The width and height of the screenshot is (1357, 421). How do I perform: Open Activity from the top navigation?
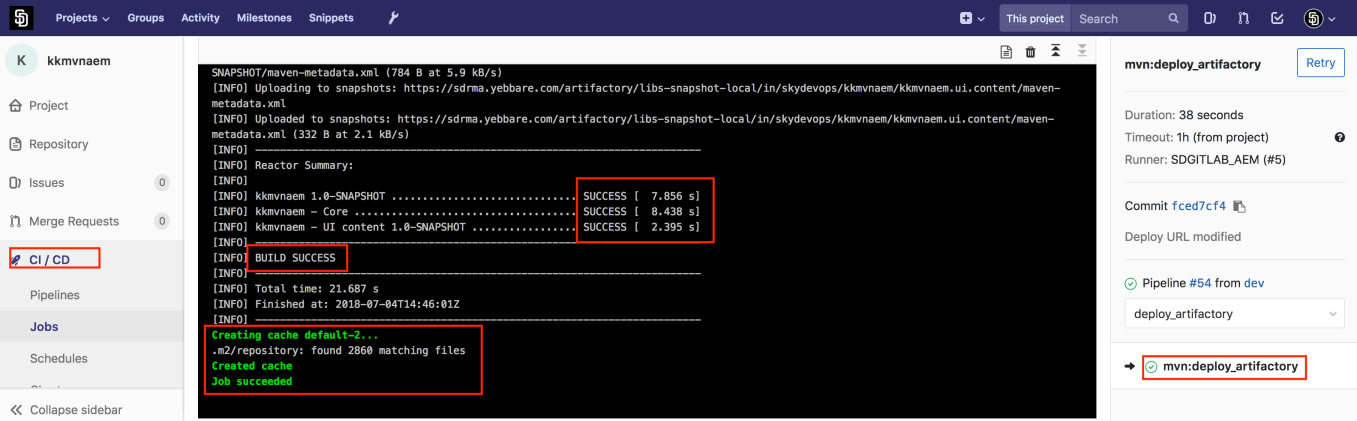click(x=201, y=18)
